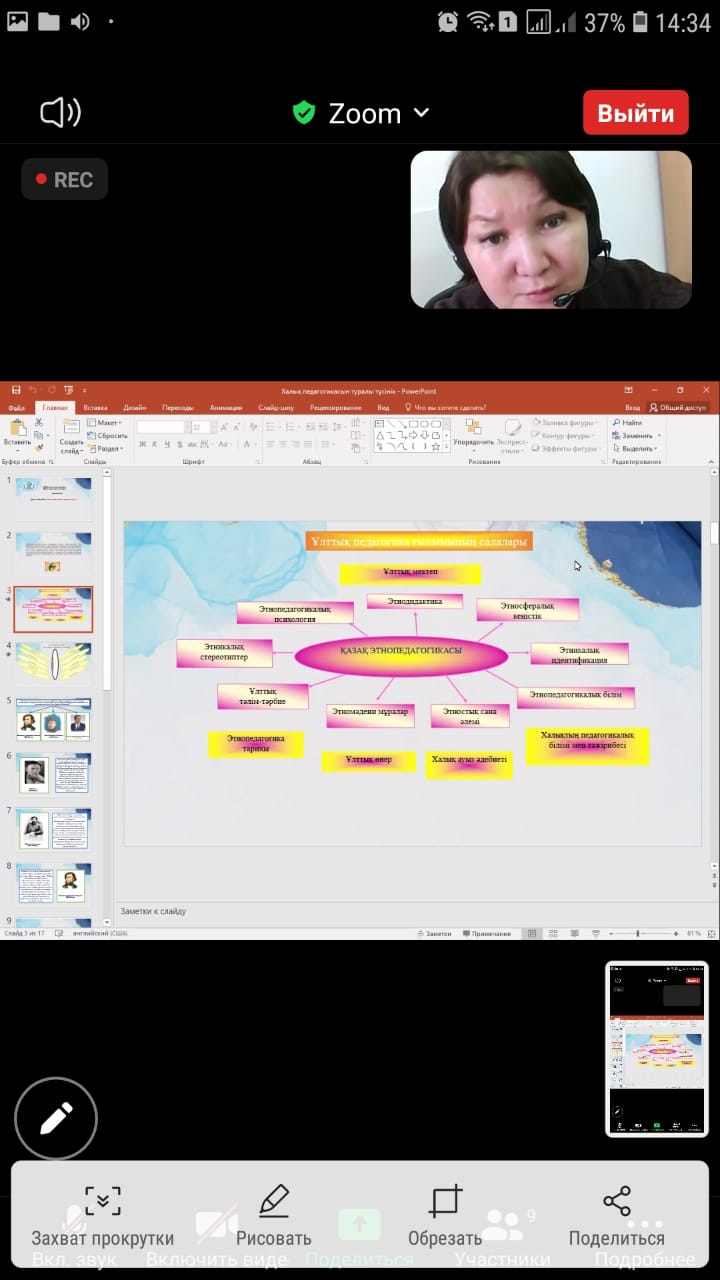Switch to the Вид ribbon tab
The image size is (720, 1280).
pos(383,408)
